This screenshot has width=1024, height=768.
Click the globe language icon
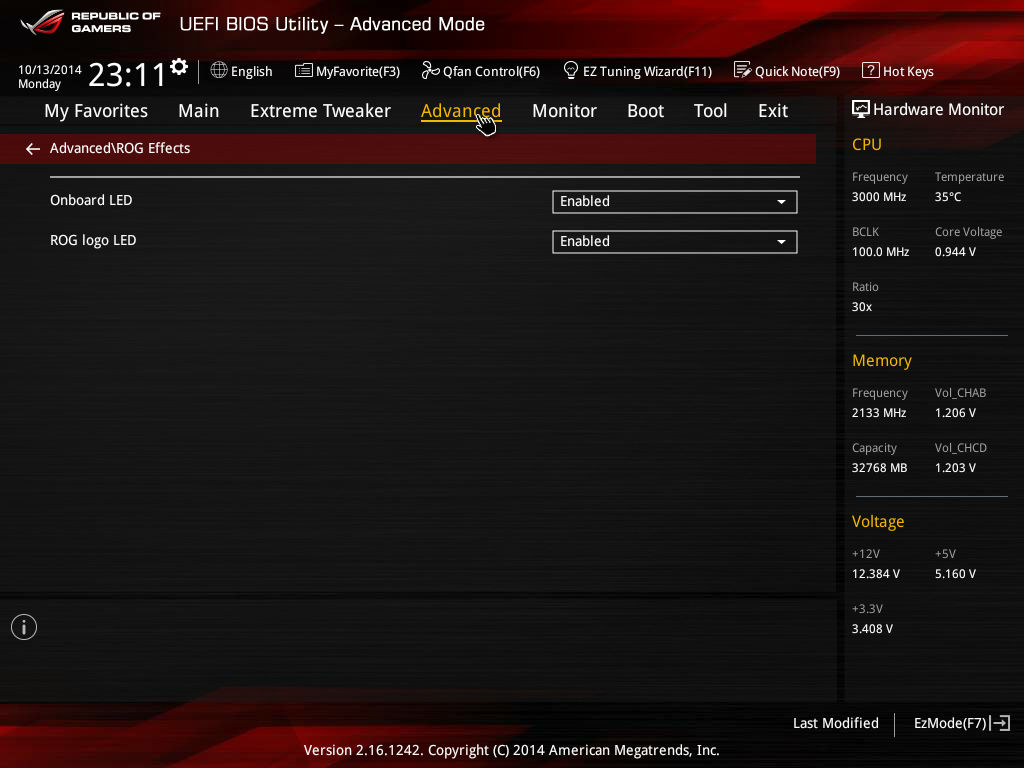219,70
